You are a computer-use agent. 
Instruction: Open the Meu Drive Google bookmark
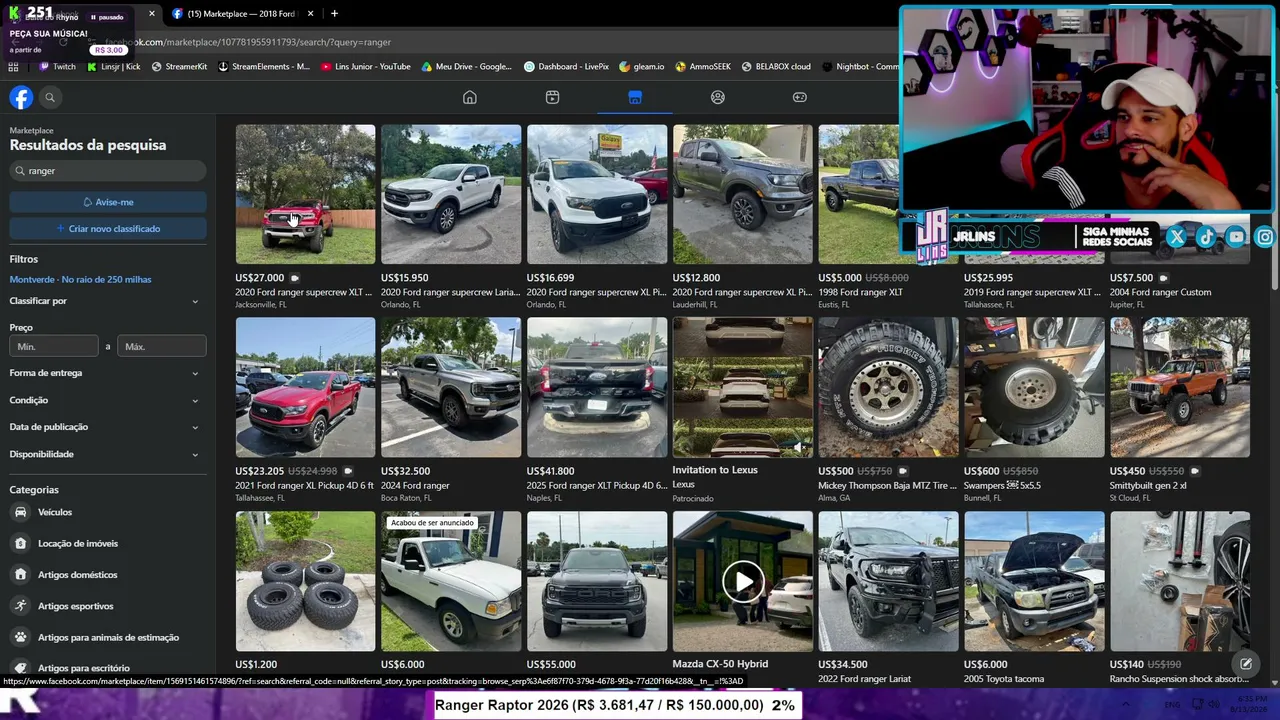[467, 67]
